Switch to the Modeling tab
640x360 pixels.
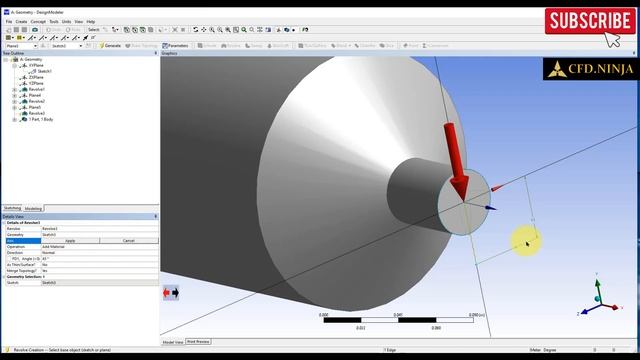point(33,209)
